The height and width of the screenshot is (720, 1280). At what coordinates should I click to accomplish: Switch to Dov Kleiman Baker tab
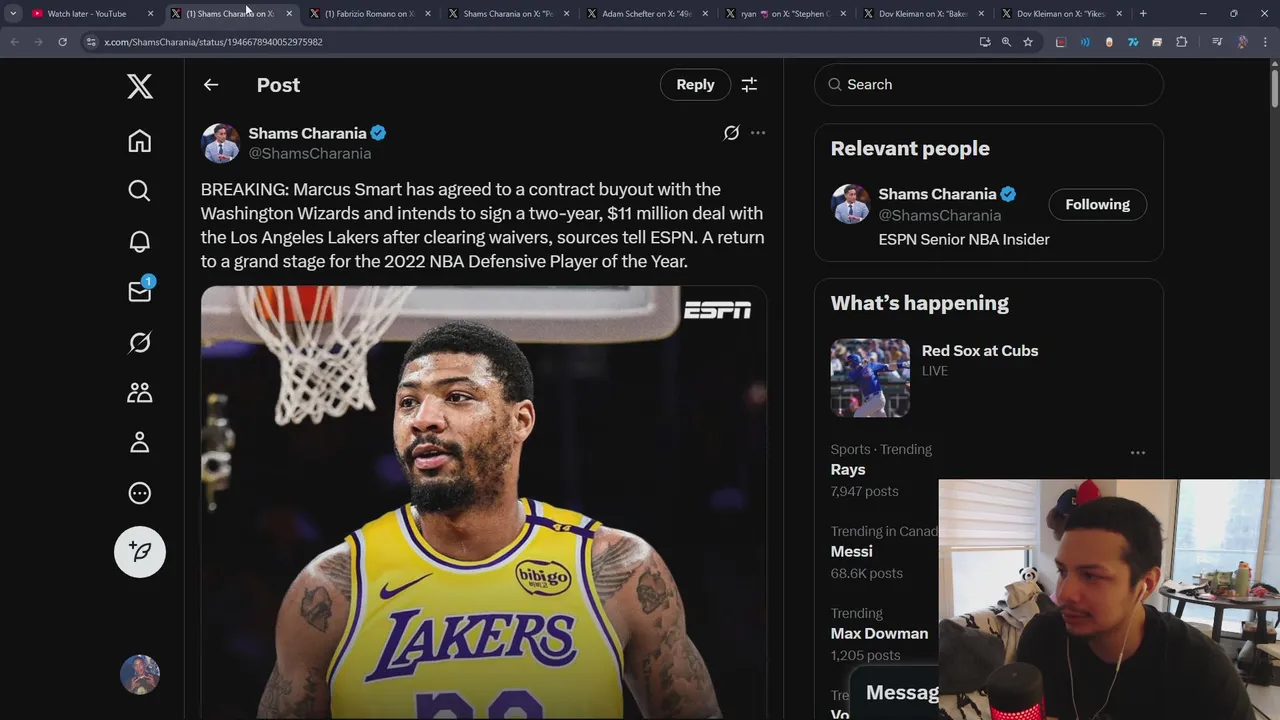[924, 14]
